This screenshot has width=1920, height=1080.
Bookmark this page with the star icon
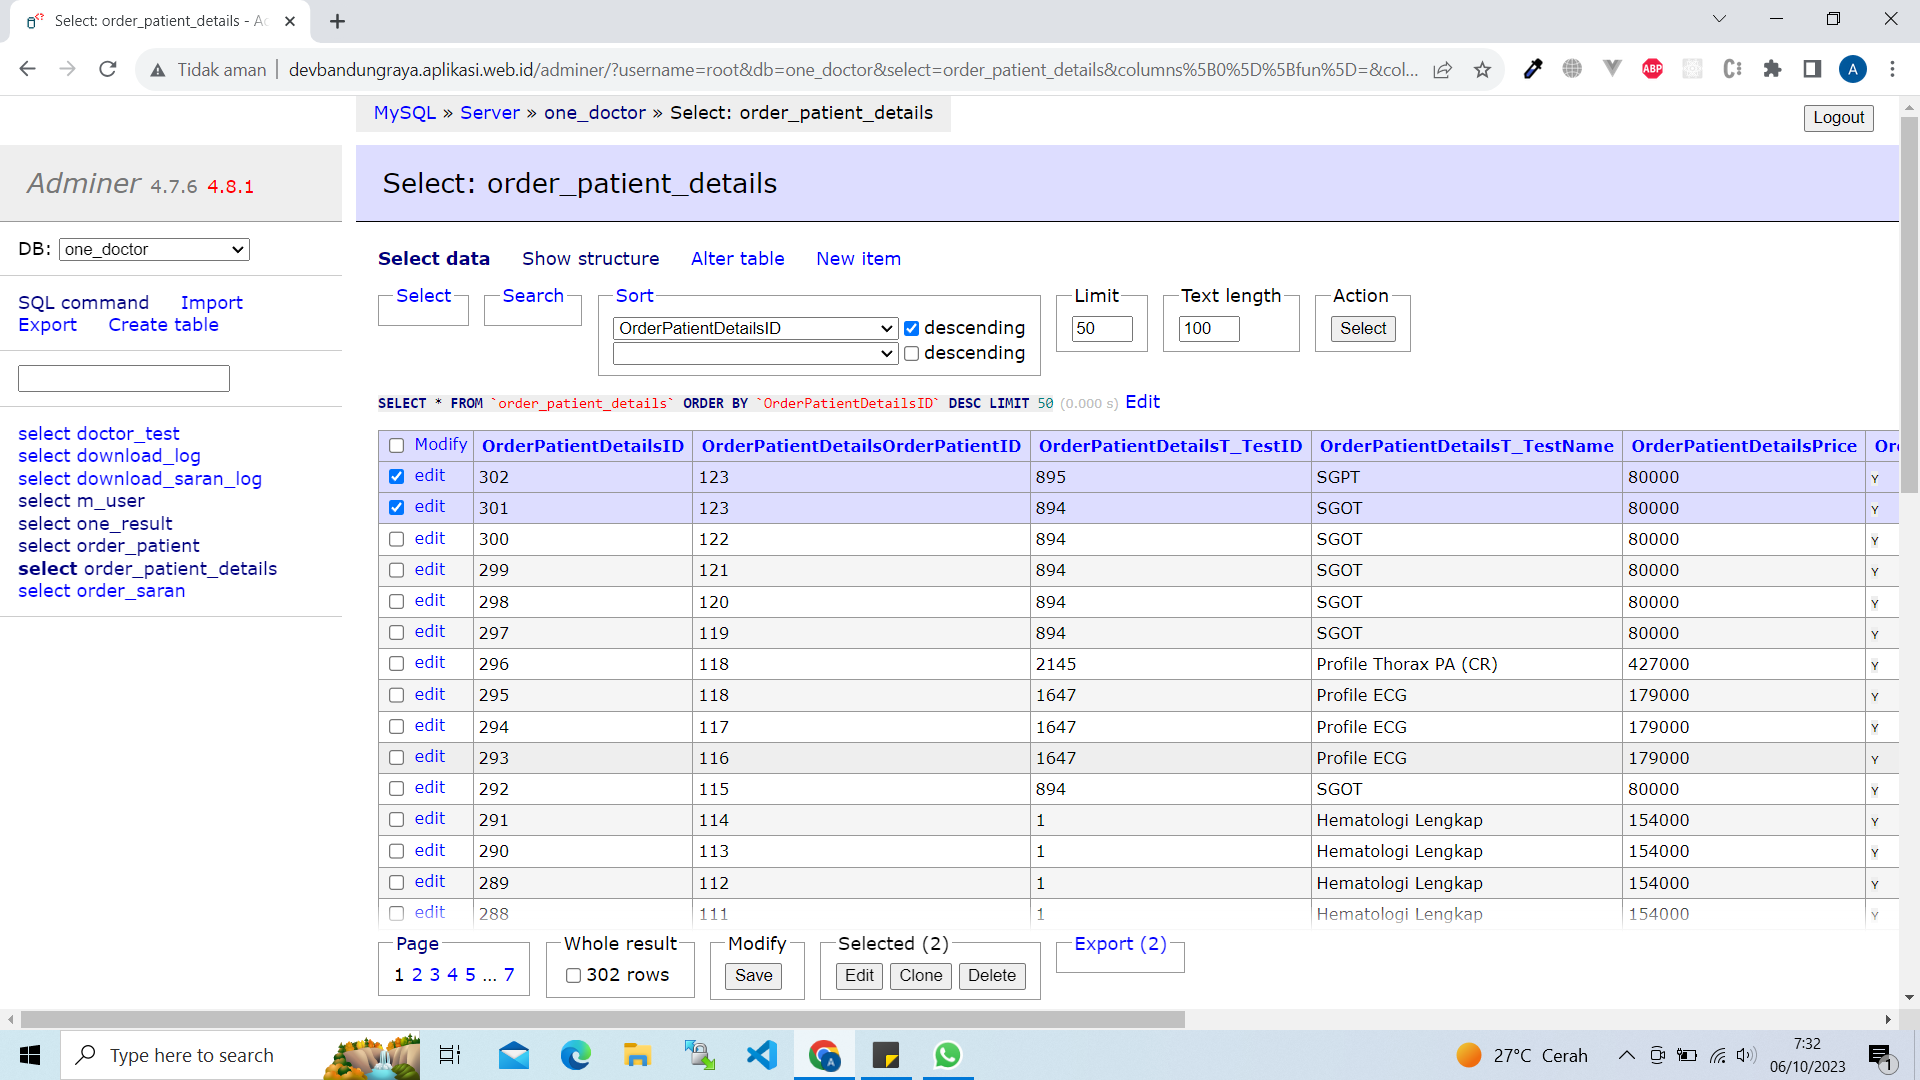[x=1482, y=69]
